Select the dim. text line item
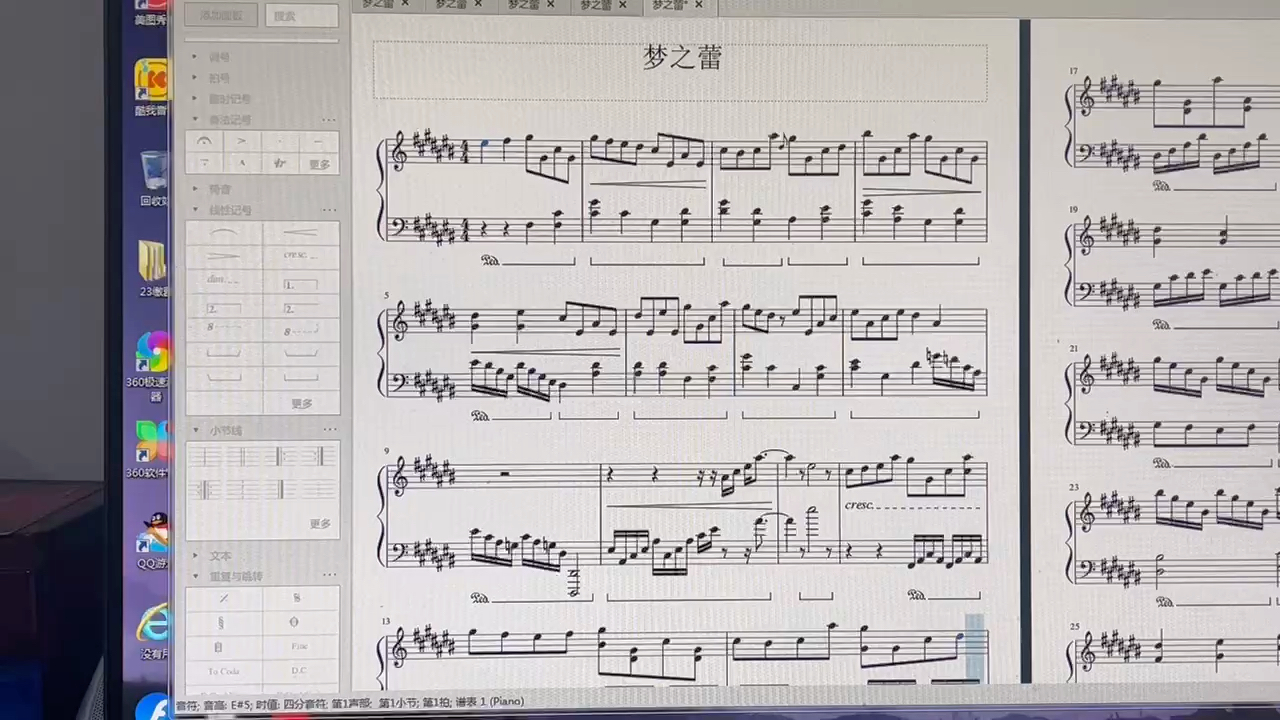1280x720 pixels. point(224,280)
